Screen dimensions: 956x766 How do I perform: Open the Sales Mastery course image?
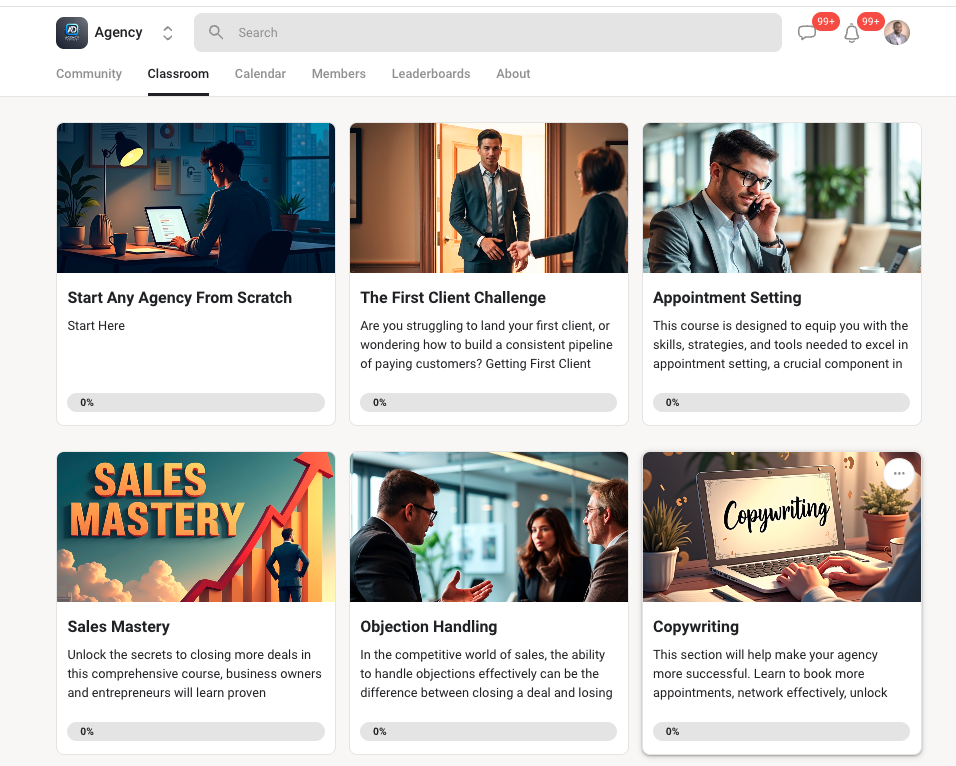[196, 527]
